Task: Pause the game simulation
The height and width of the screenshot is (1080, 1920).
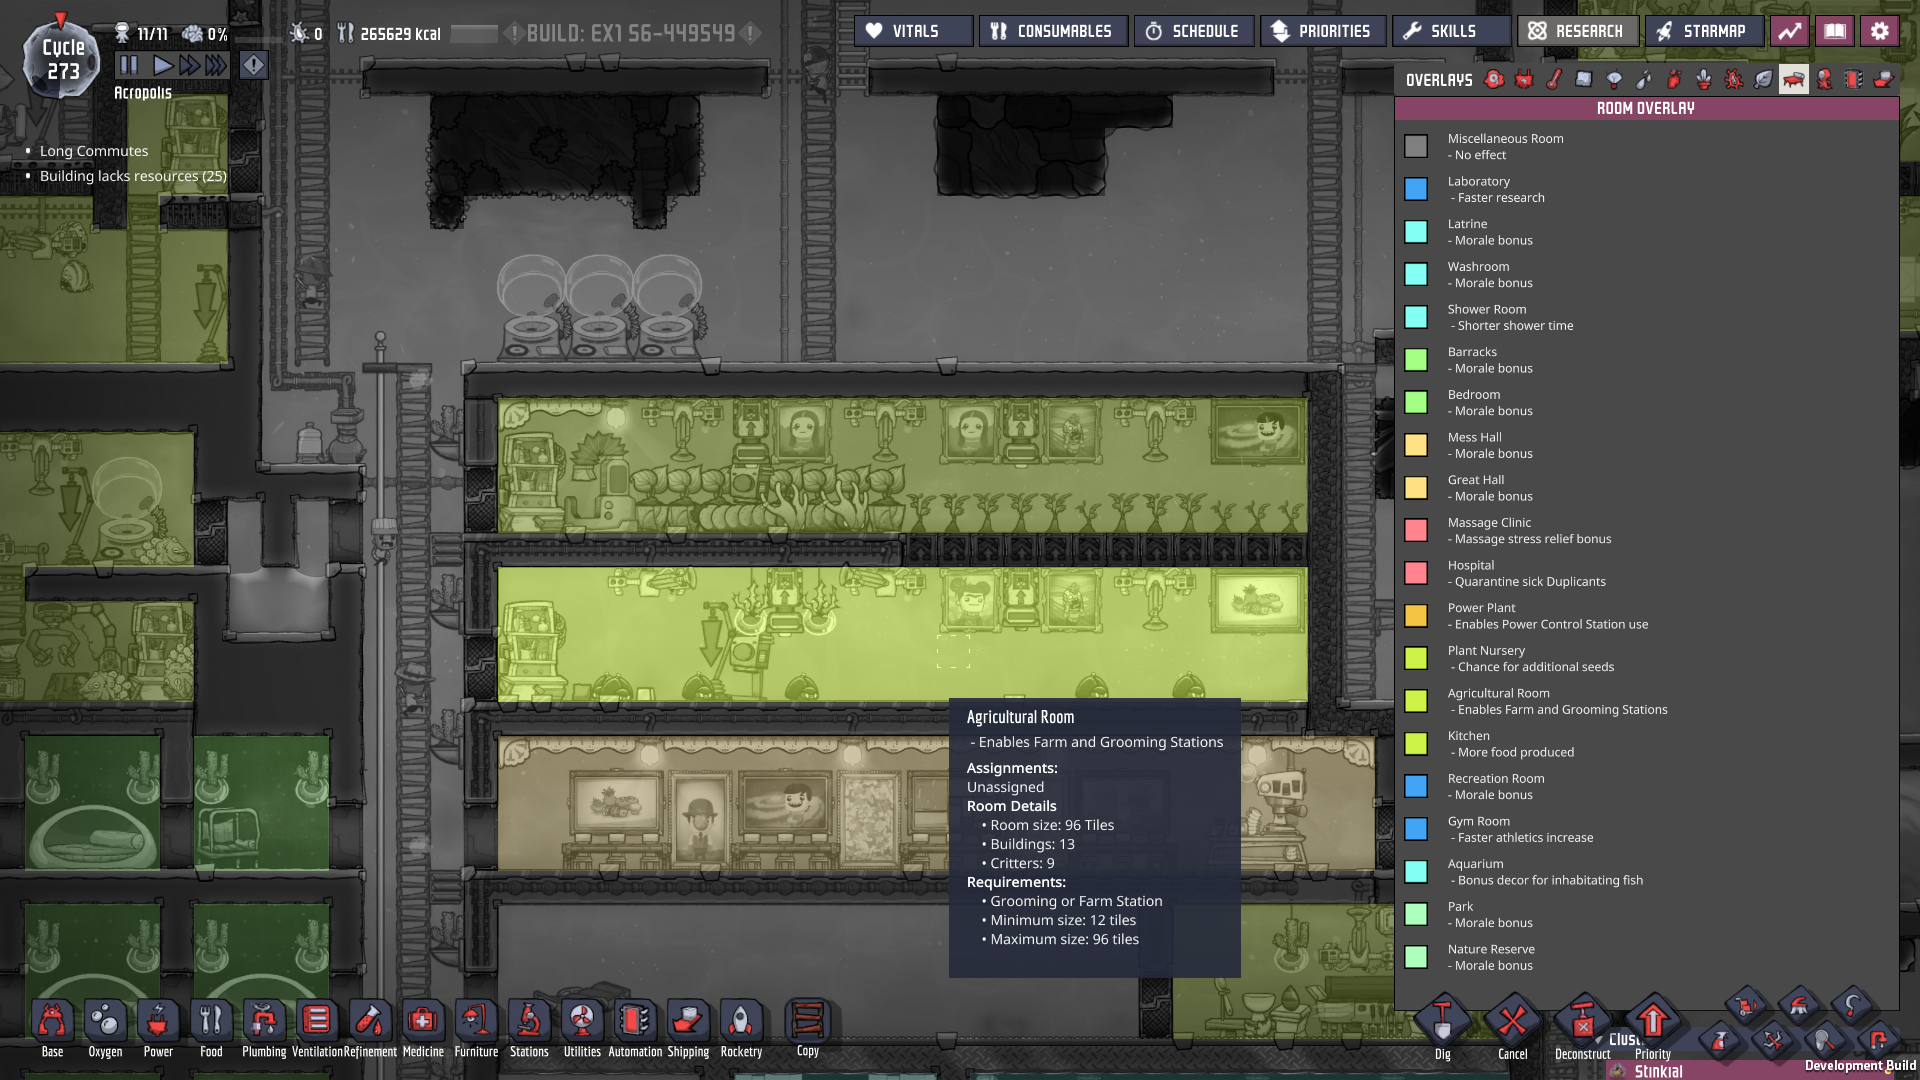Action: pyautogui.click(x=129, y=66)
